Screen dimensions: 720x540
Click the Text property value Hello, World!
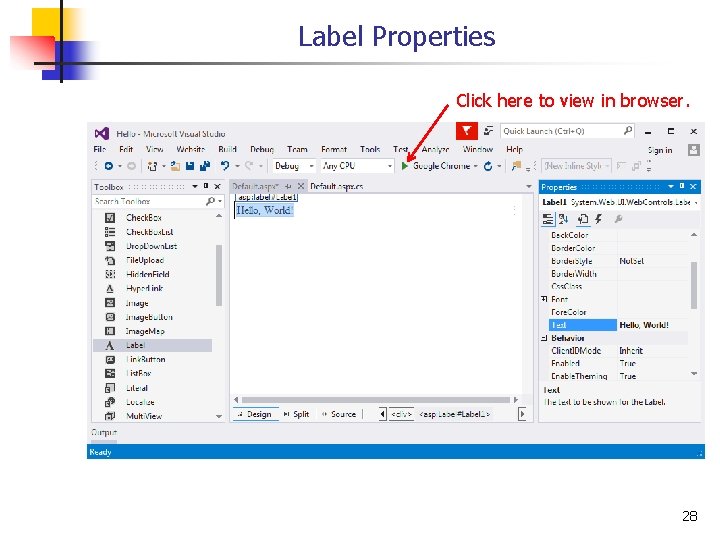click(x=644, y=325)
